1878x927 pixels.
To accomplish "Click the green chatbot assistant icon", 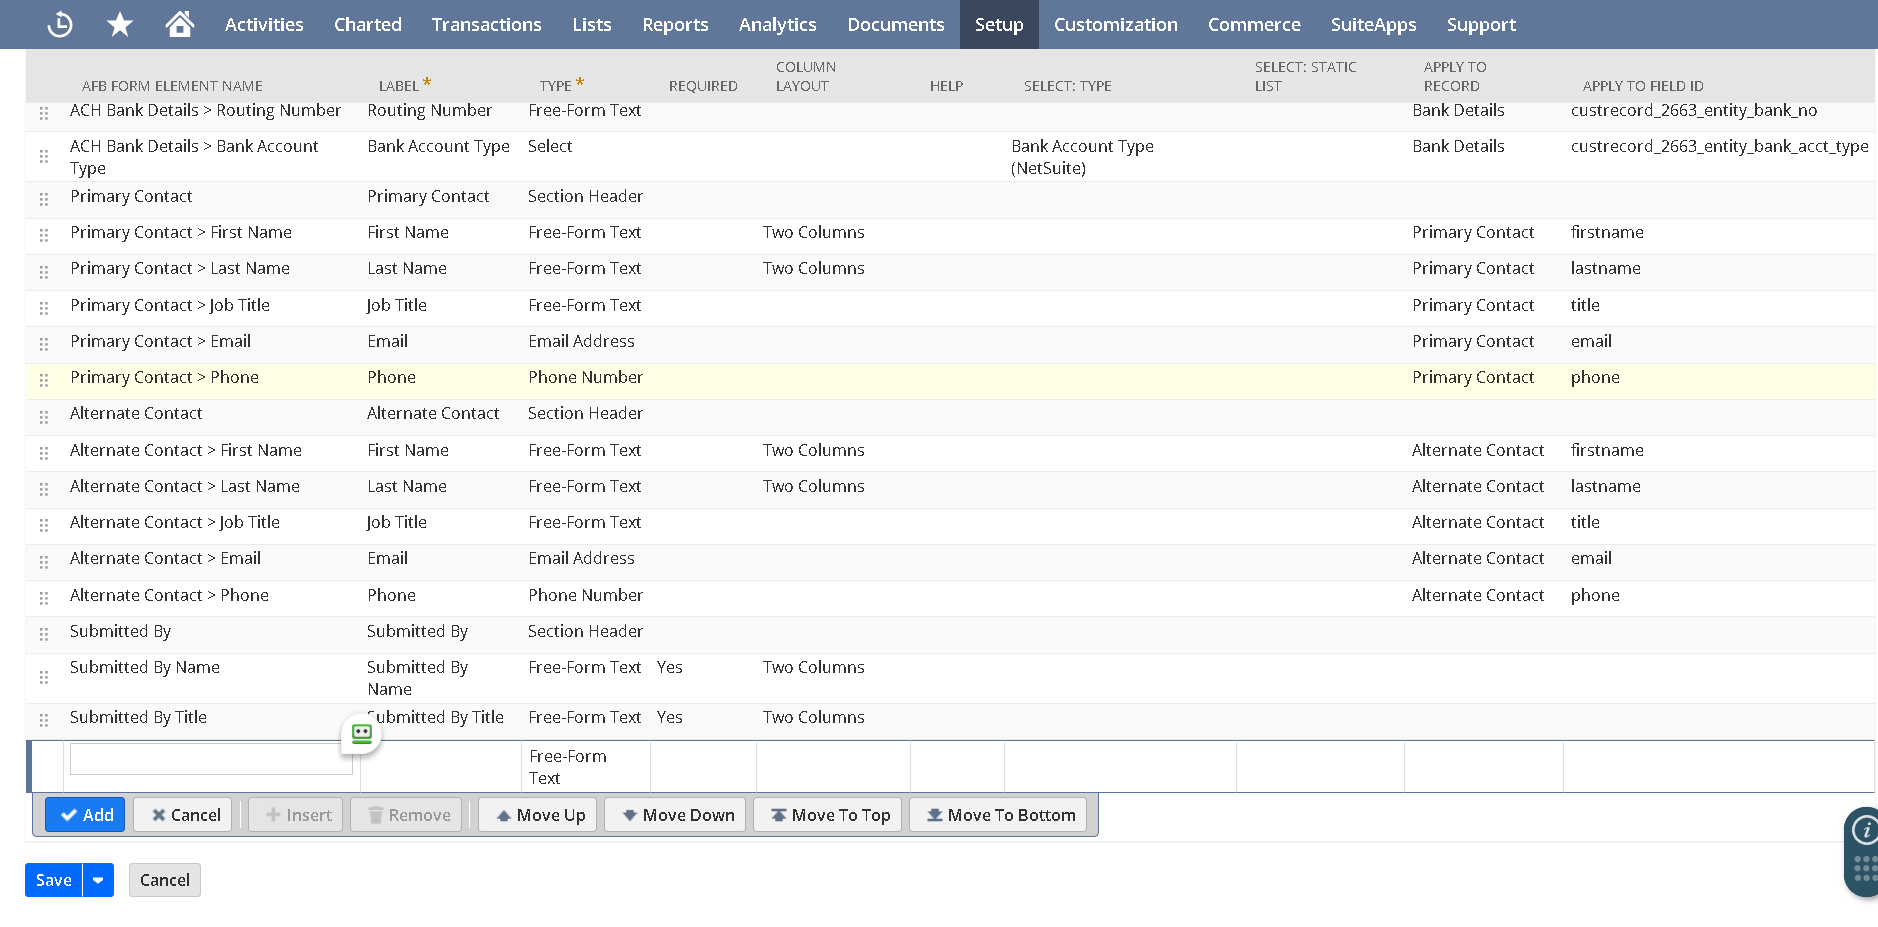I will 361,734.
